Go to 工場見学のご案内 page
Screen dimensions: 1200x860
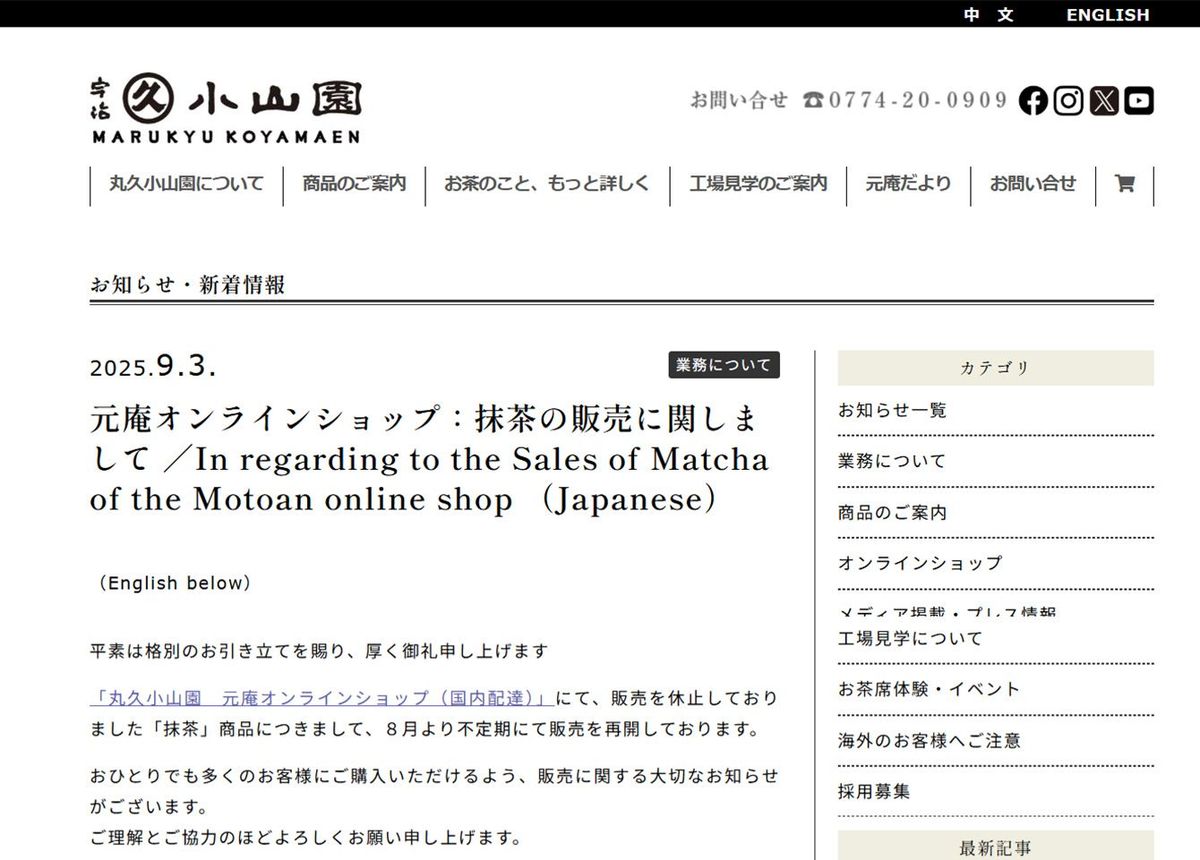pyautogui.click(x=758, y=184)
